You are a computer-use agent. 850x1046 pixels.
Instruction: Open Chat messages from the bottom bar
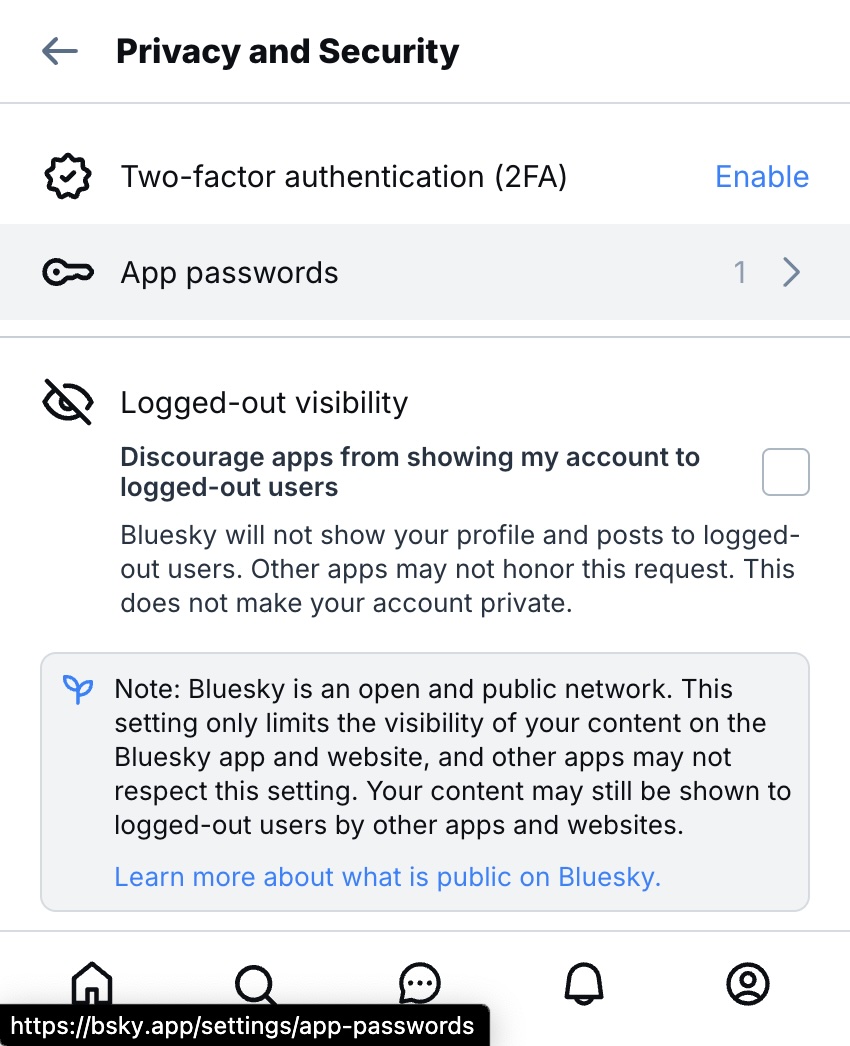point(420,984)
